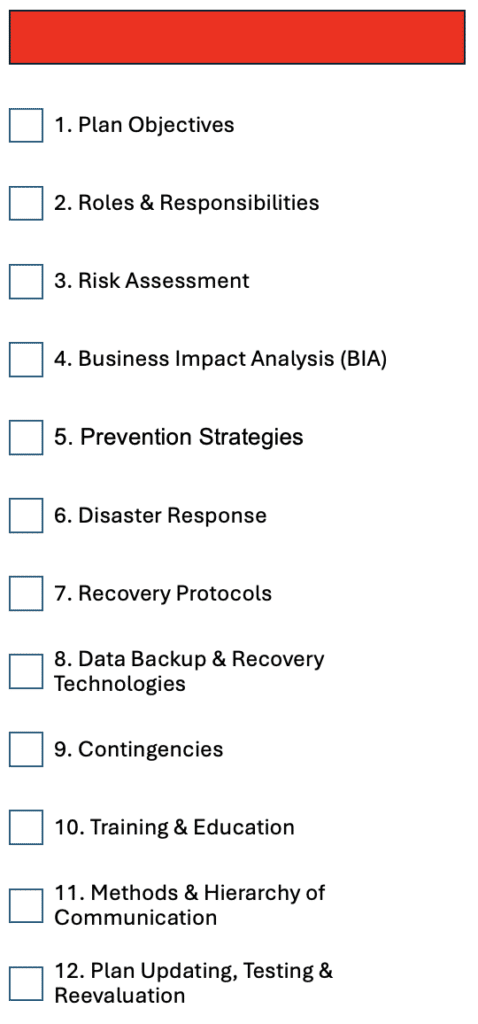Mark the Risk Assessment checkbox

[x=26, y=281]
